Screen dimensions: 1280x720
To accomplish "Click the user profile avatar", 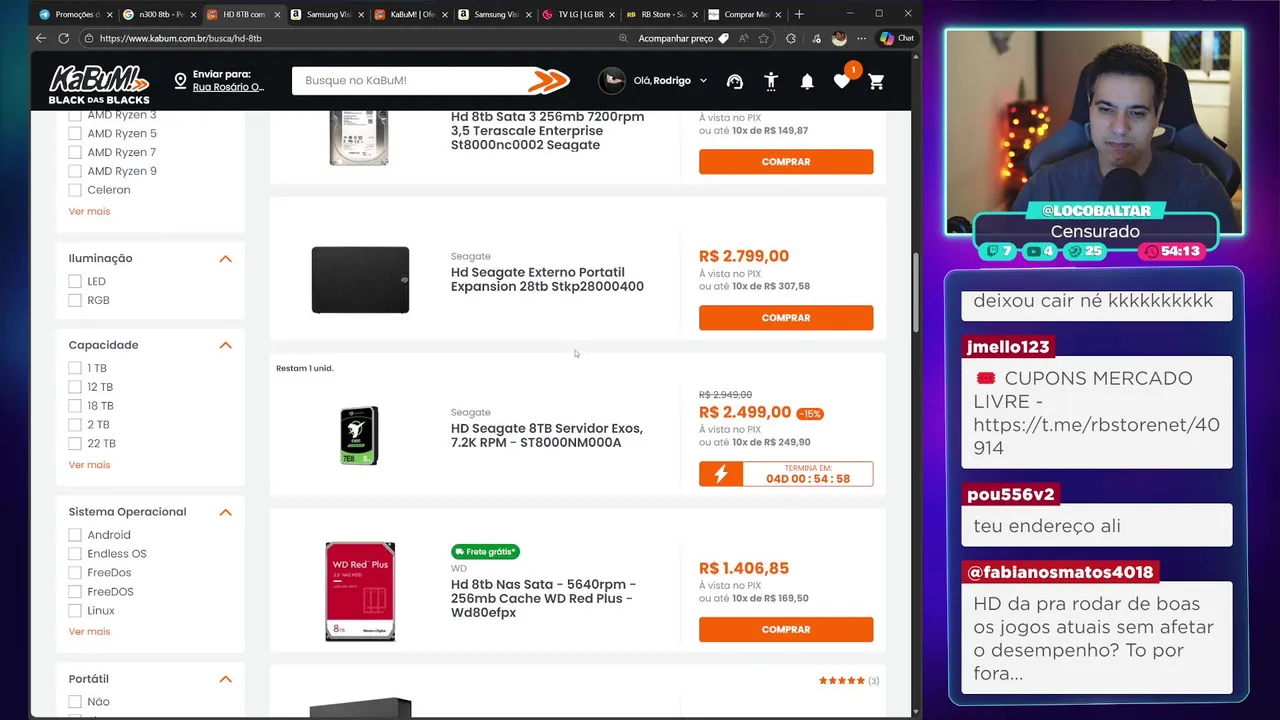I will click(x=612, y=81).
